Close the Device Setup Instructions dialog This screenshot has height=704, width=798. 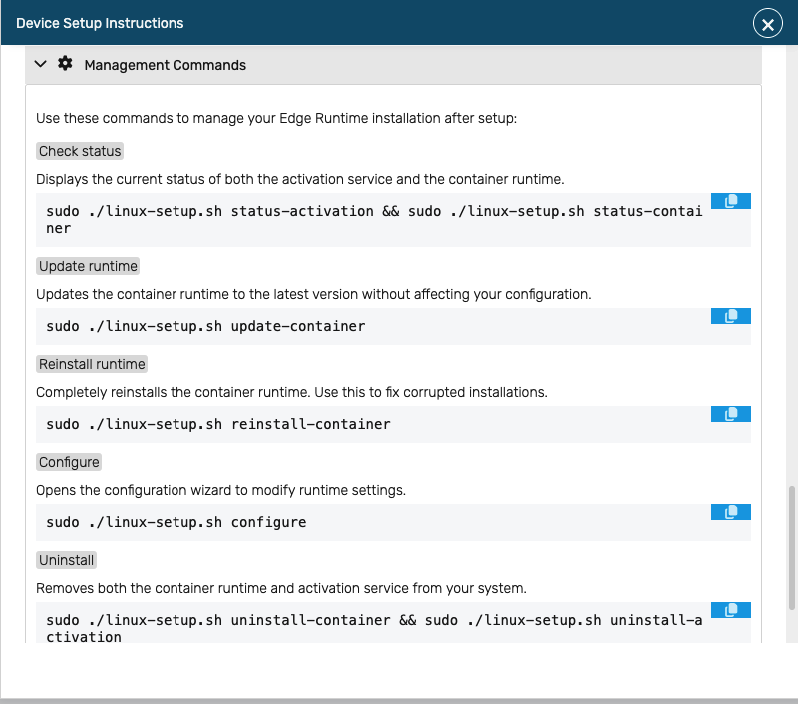[x=767, y=24]
